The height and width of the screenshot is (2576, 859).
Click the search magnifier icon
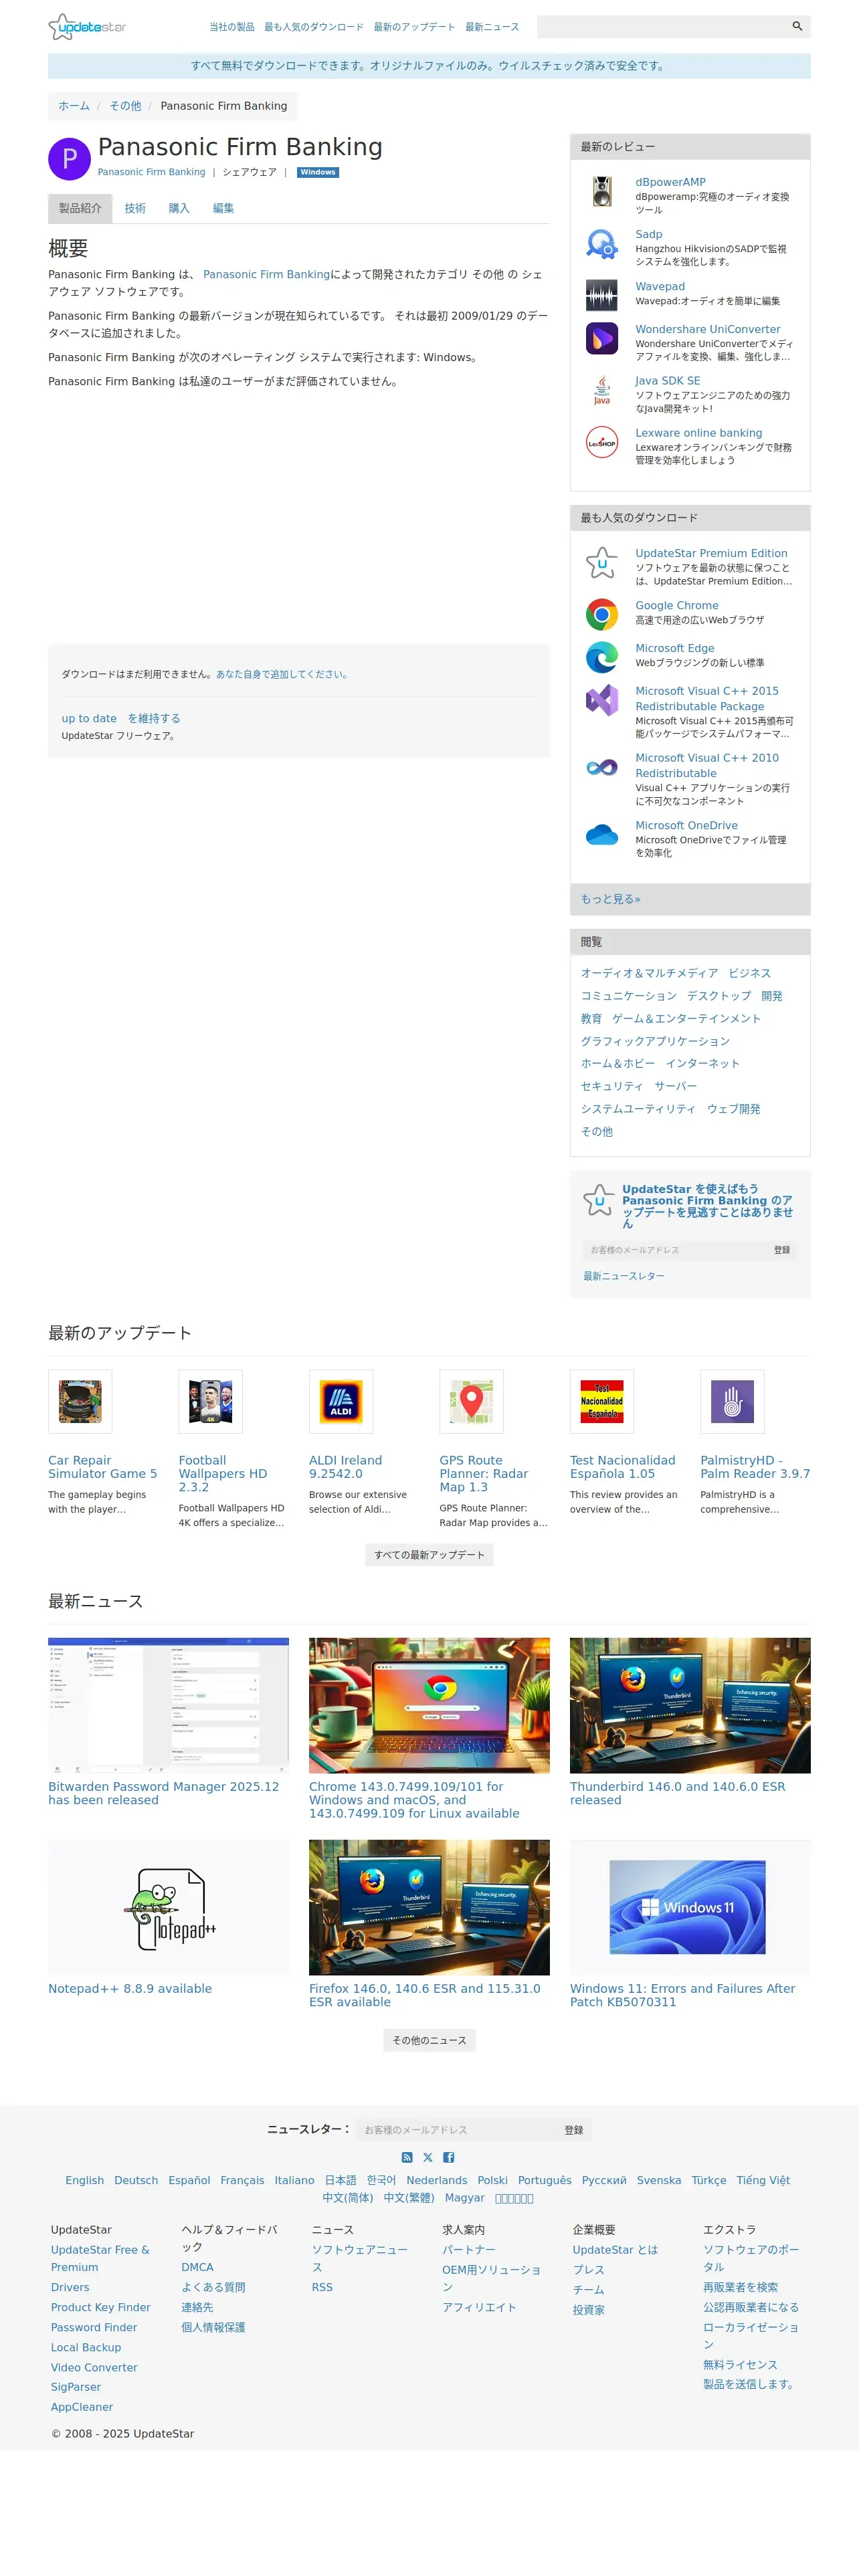(797, 26)
